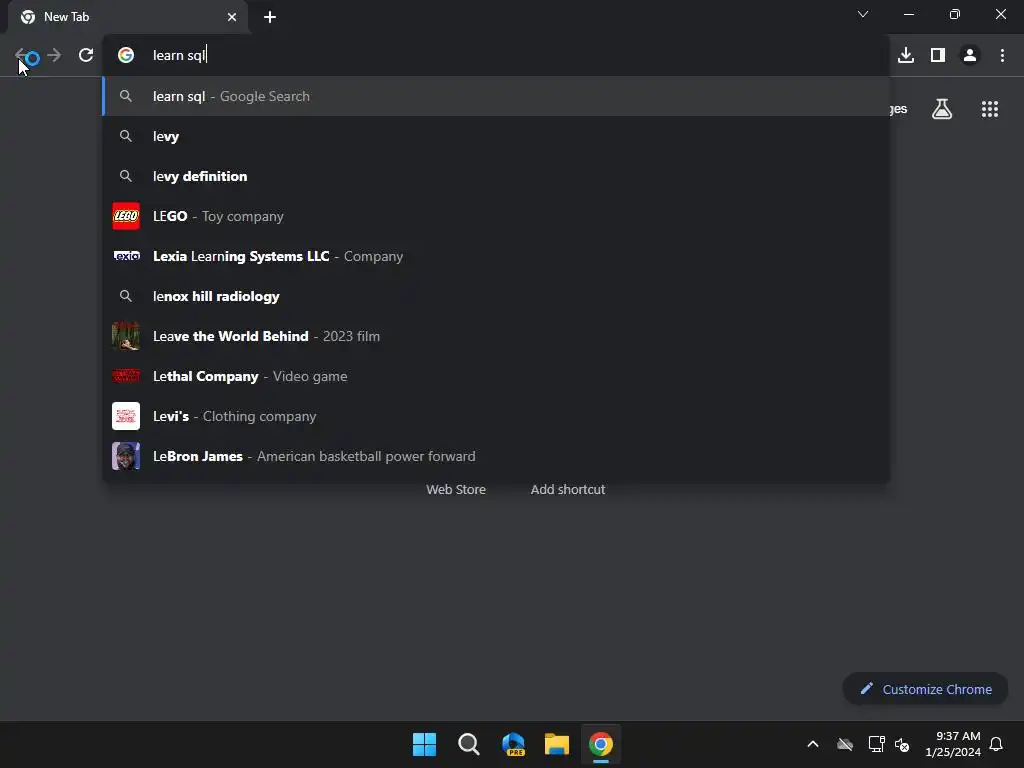The width and height of the screenshot is (1024, 768).
Task: Select Levi's Clothing company suggestion
Action: [496, 416]
